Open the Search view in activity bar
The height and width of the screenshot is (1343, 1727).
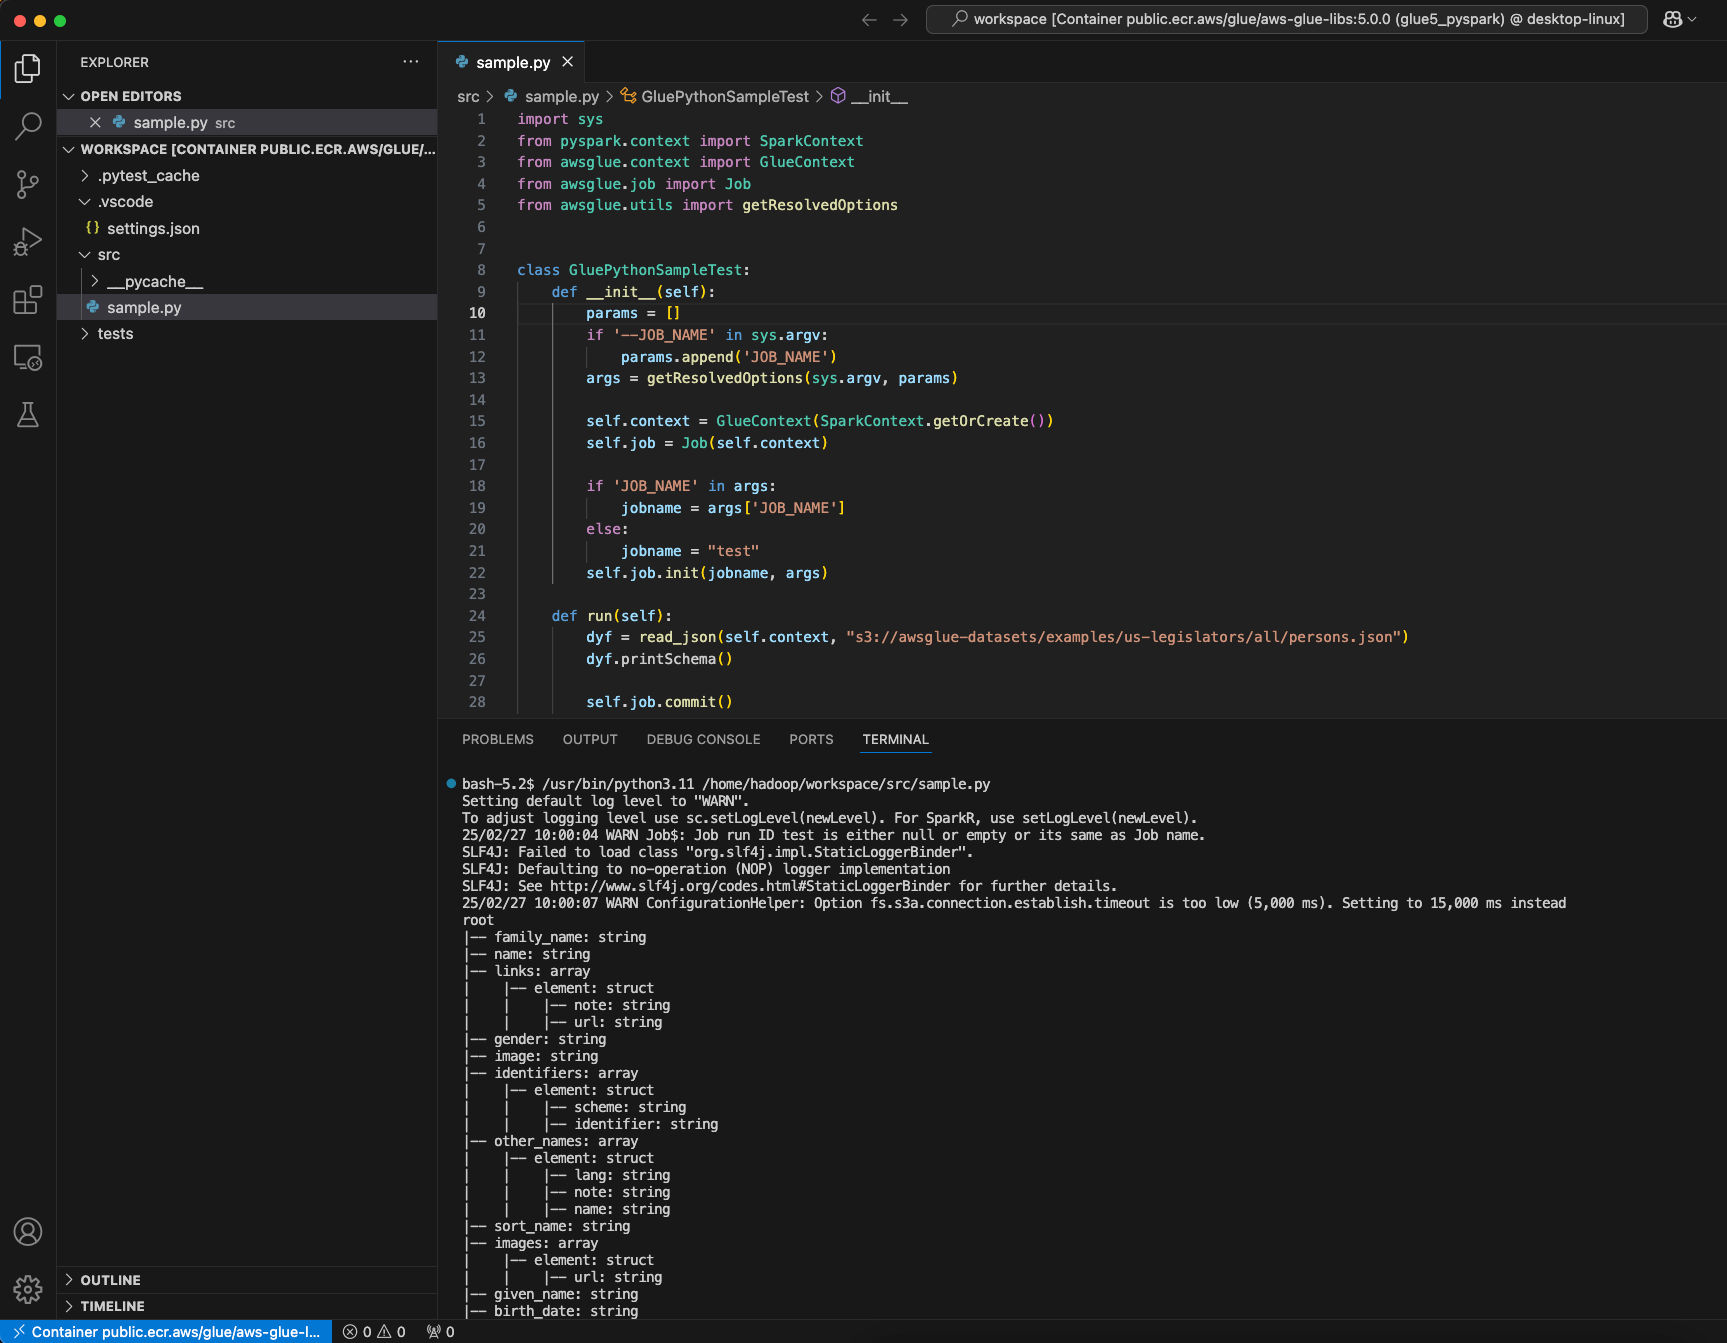coord(28,126)
